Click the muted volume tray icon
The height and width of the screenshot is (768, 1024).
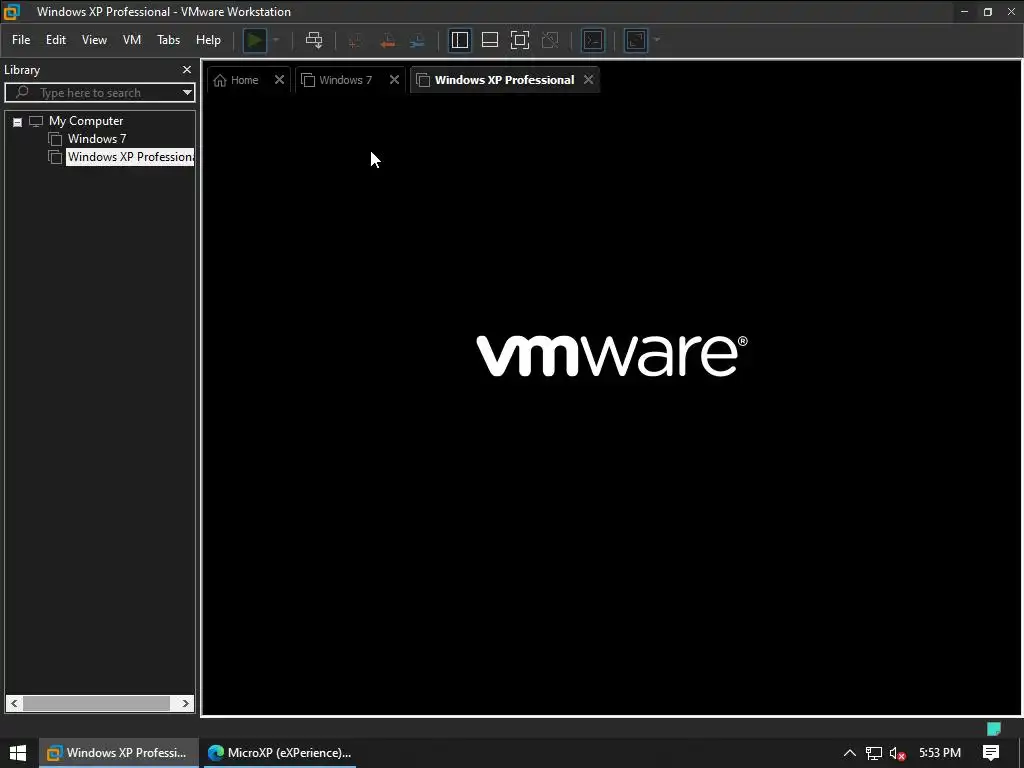pos(897,753)
